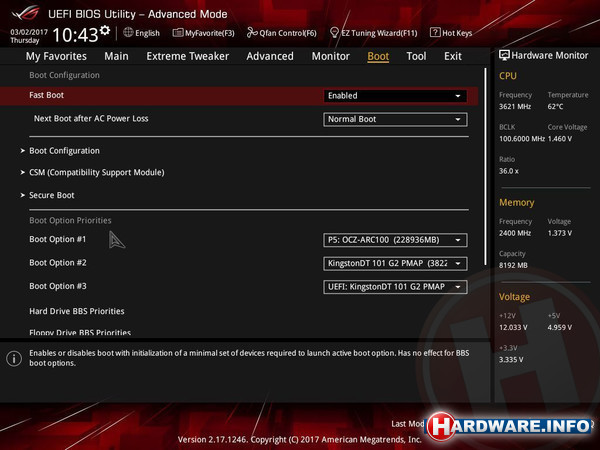Image resolution: width=600 pixels, height=450 pixels.
Task: Expand the Boot Configuration submenu
Action: 64,151
